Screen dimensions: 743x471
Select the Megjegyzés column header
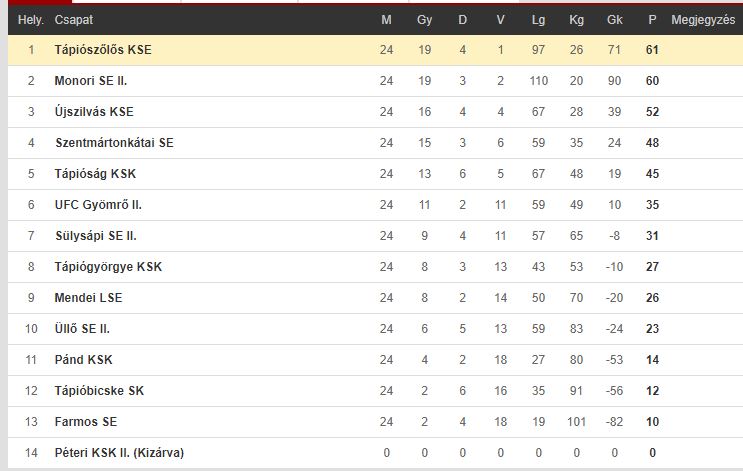(x=703, y=20)
